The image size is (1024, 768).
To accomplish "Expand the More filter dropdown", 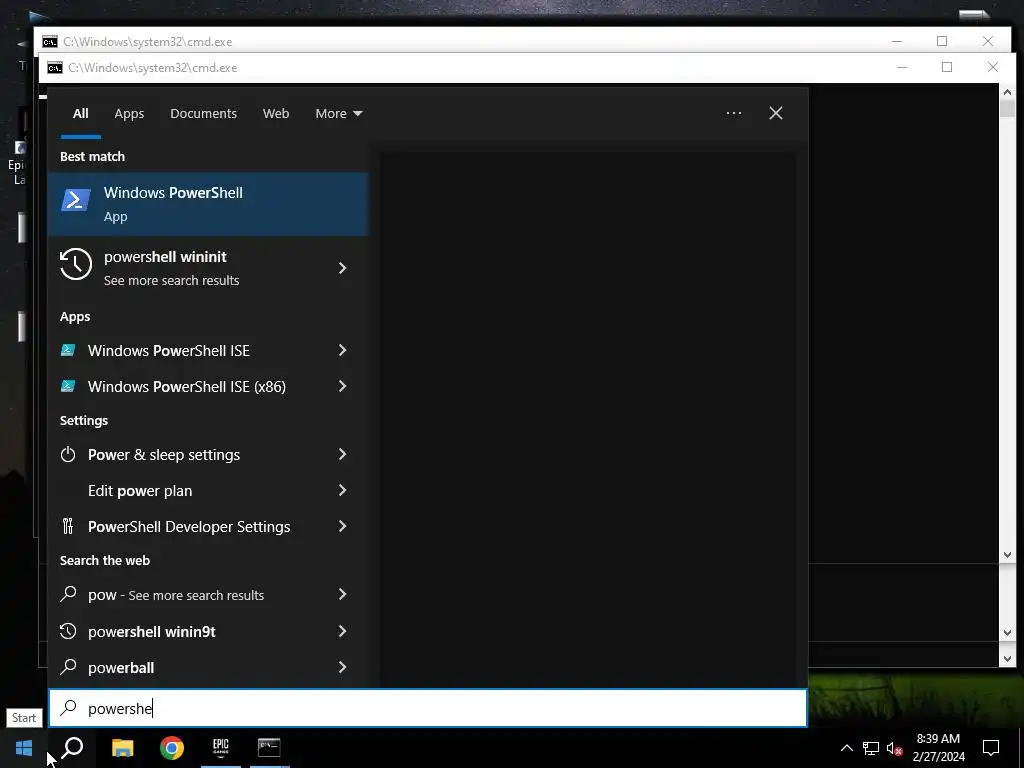I will click(338, 114).
